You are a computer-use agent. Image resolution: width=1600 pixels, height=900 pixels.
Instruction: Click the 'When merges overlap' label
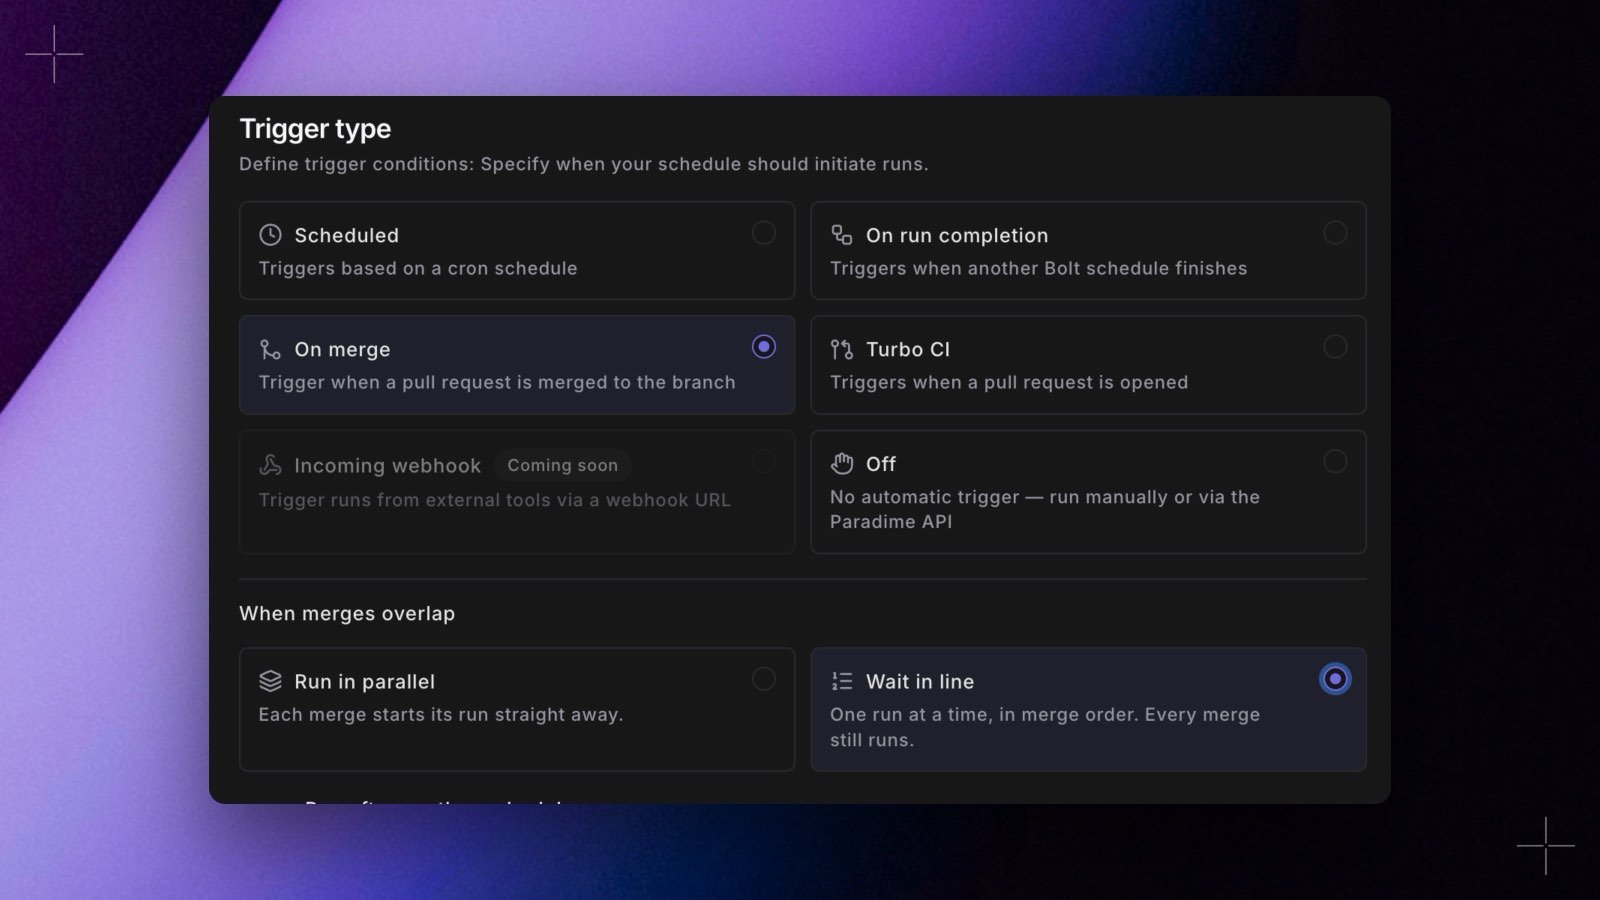[347, 613]
